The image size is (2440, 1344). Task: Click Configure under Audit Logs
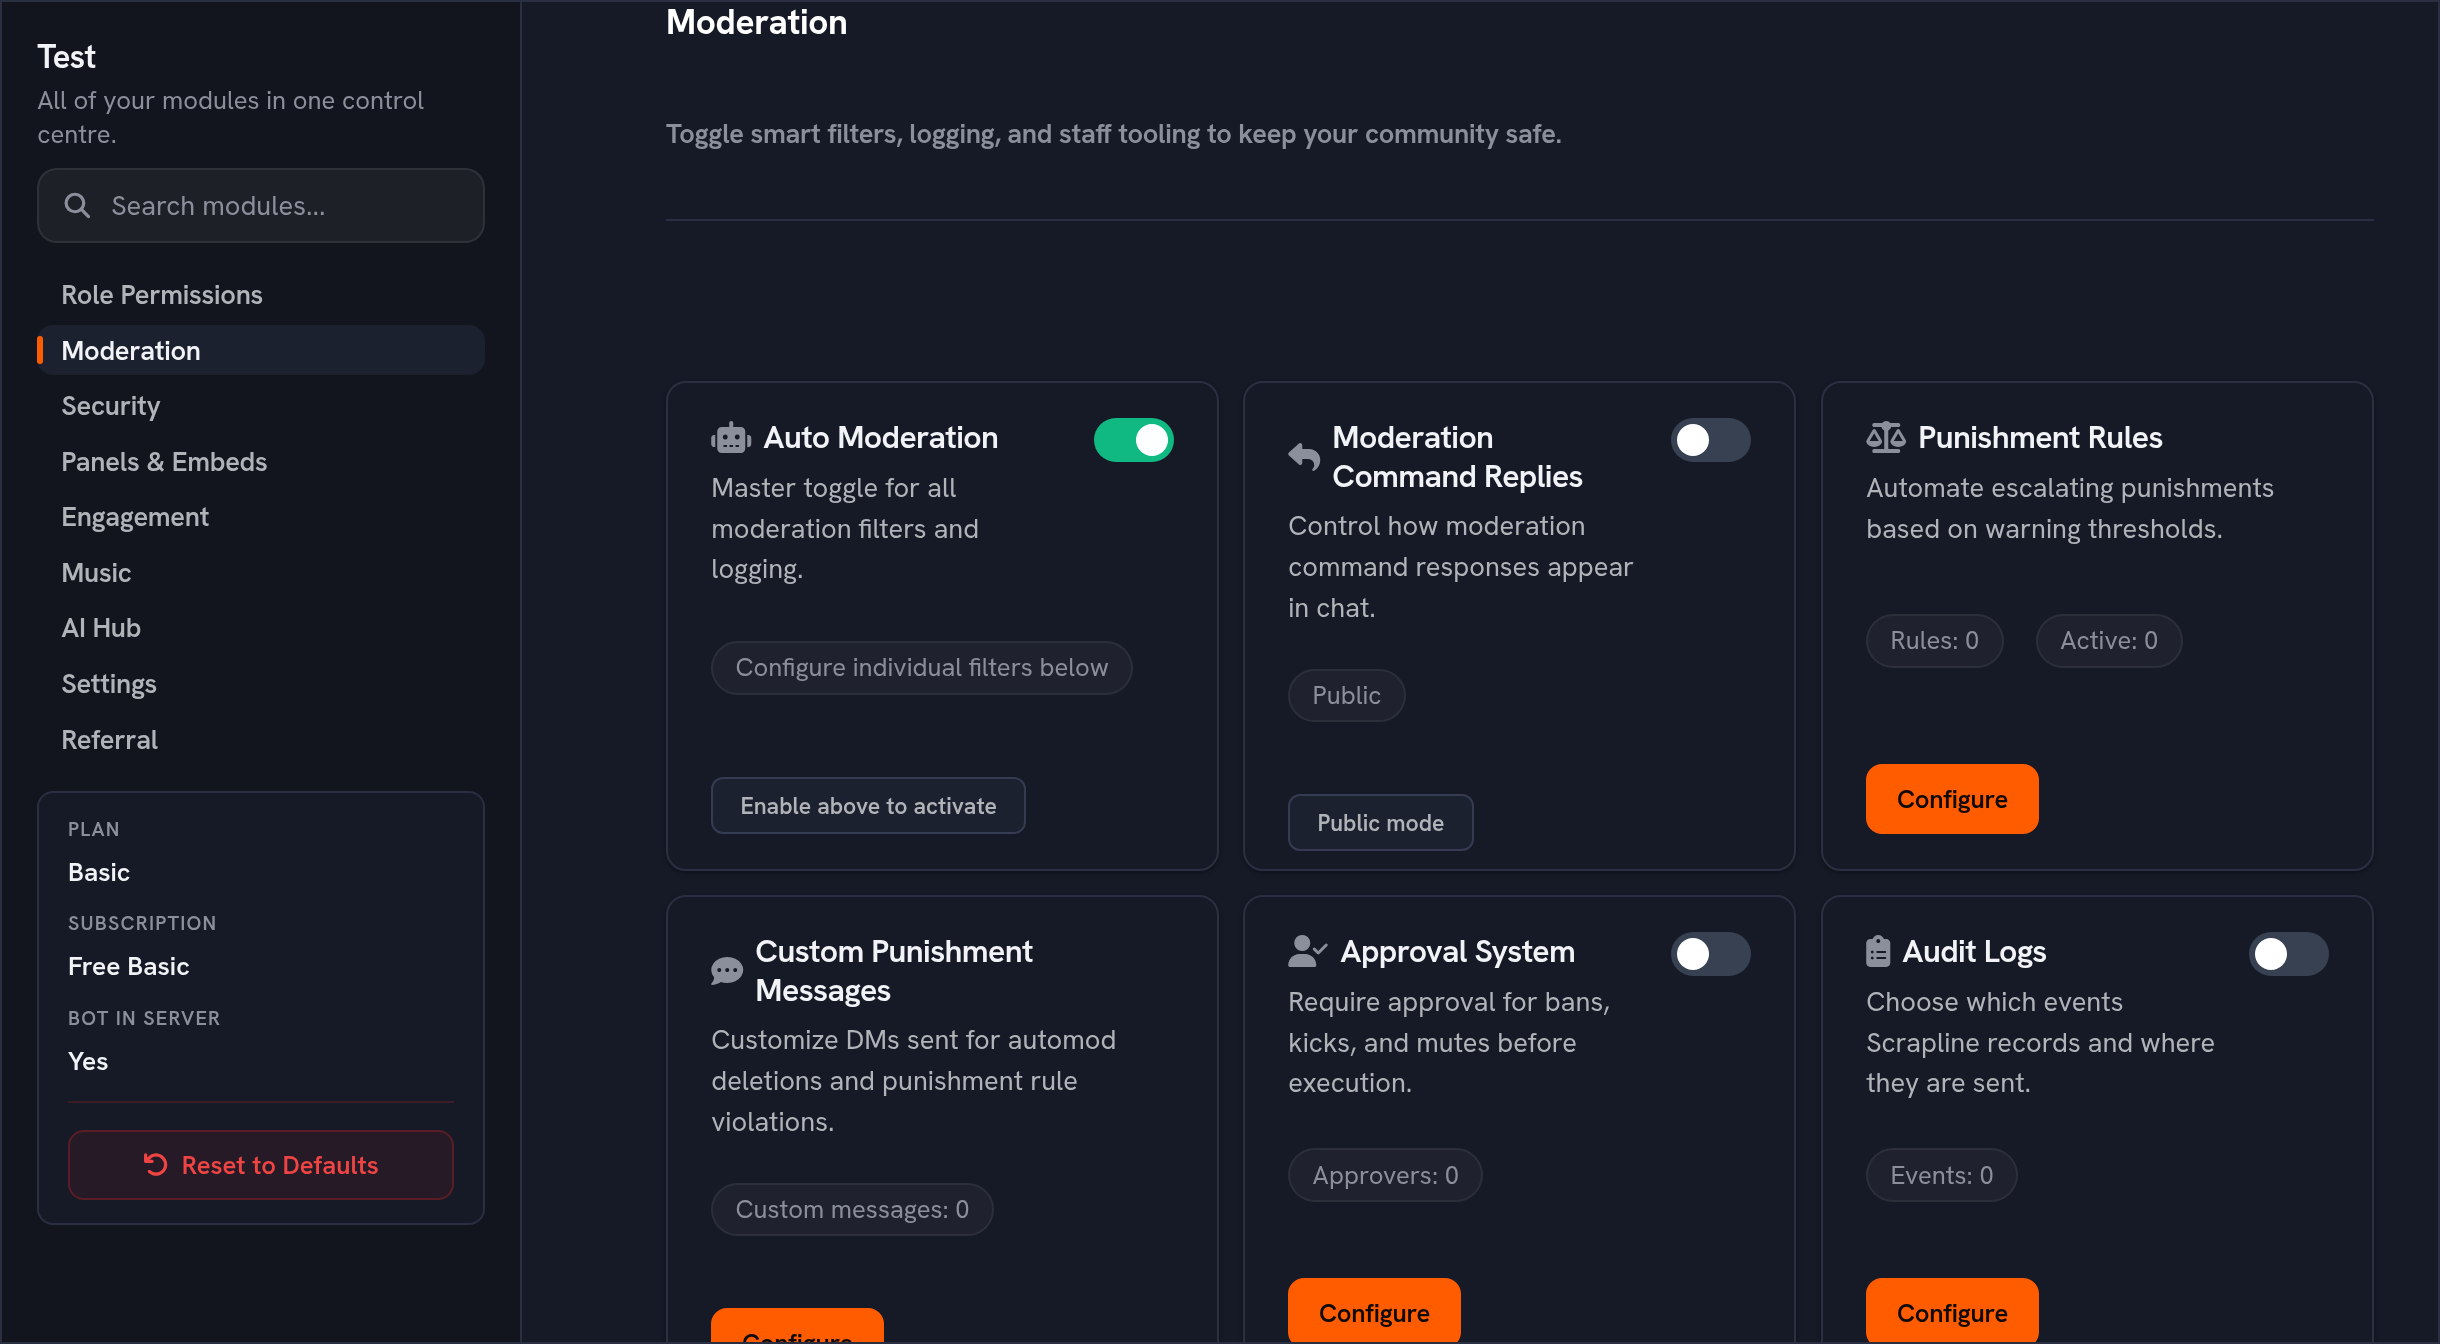pyautogui.click(x=1952, y=1311)
